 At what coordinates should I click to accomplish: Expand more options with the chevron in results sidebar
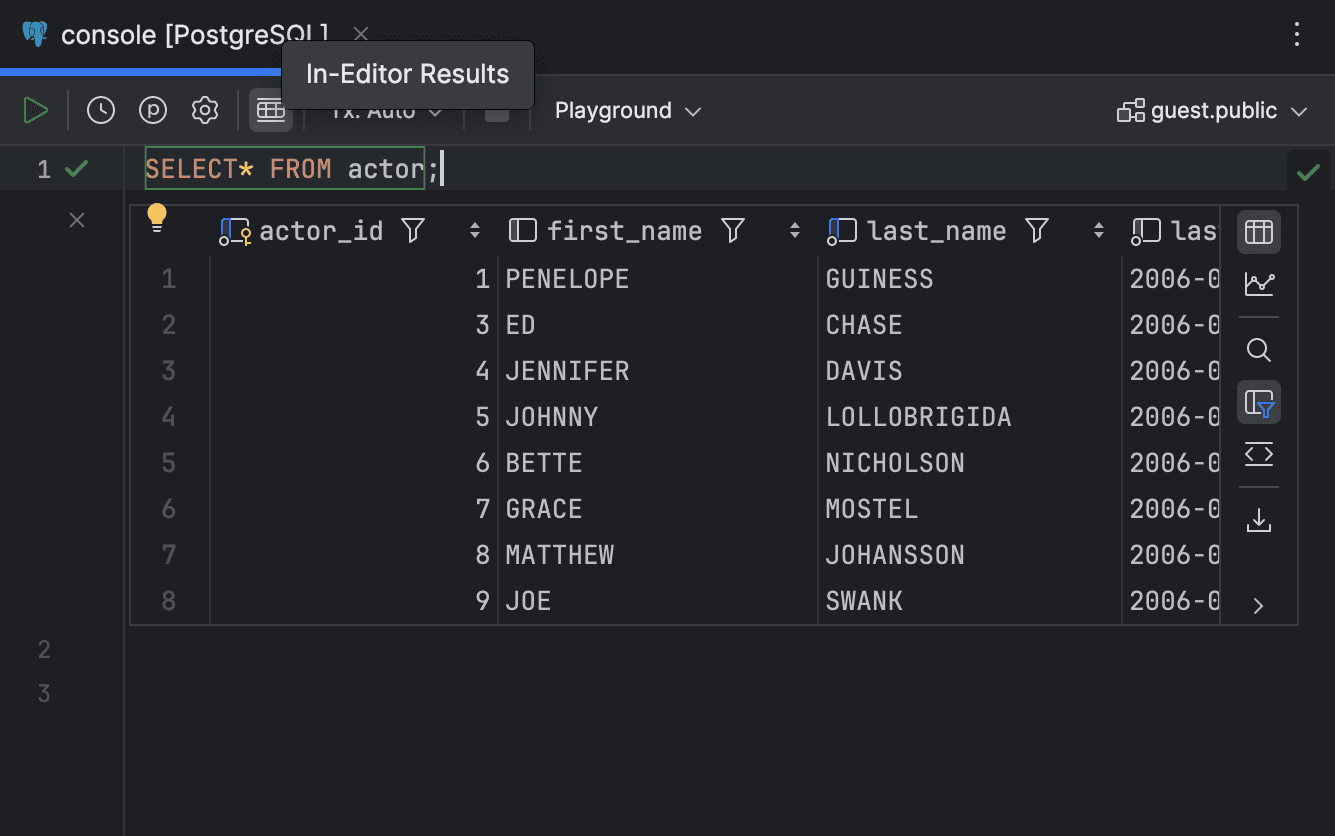(1258, 605)
